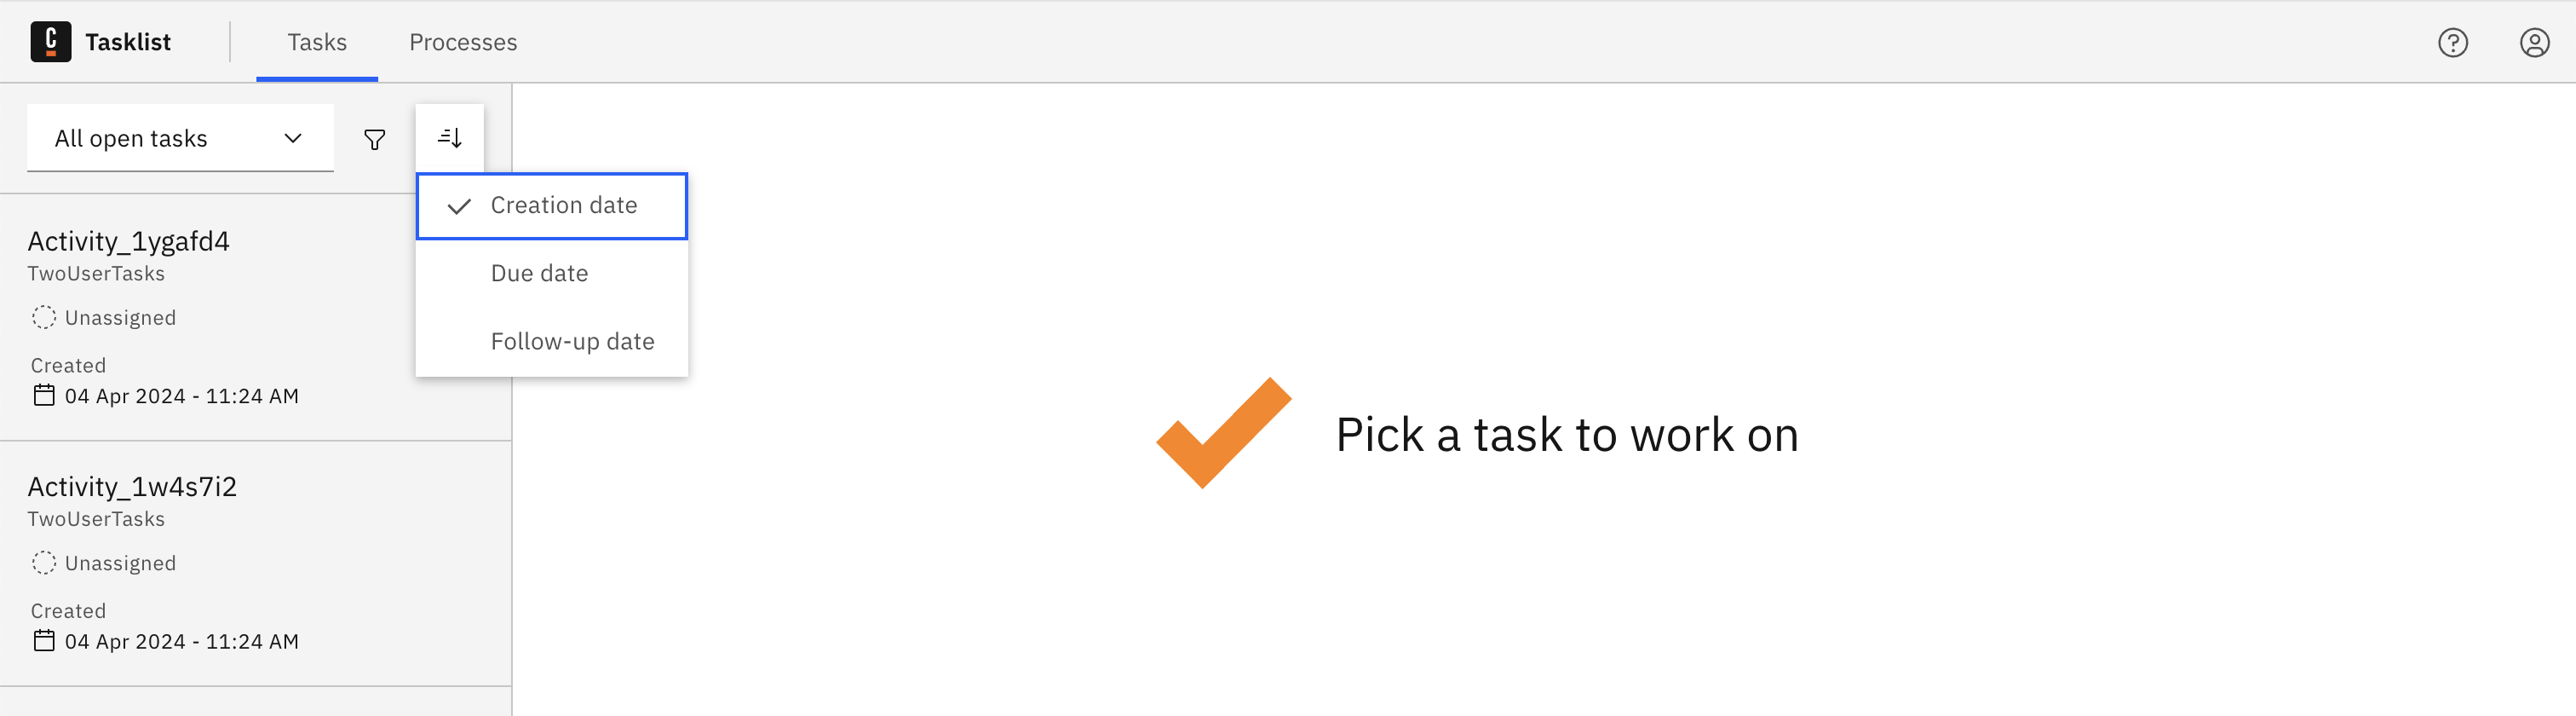Switch to the Tasks tab
Viewport: 2576px width, 716px height.
(317, 43)
